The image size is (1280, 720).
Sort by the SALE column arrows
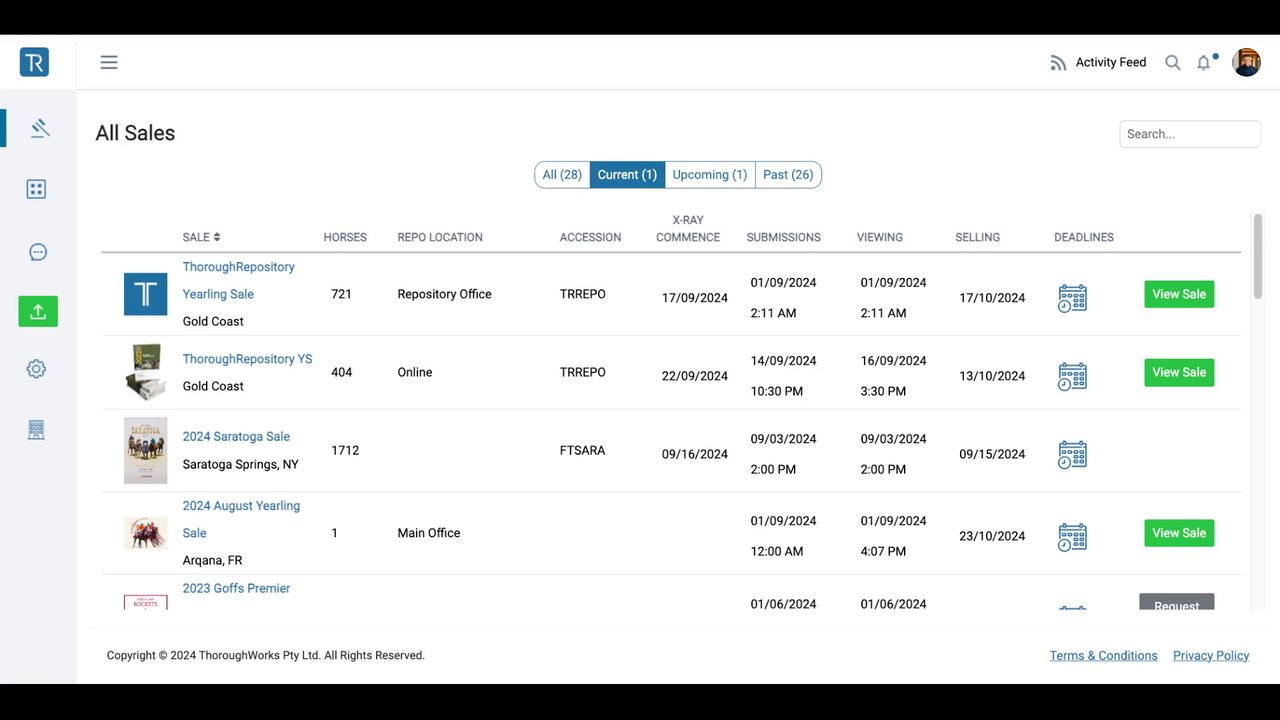[217, 237]
